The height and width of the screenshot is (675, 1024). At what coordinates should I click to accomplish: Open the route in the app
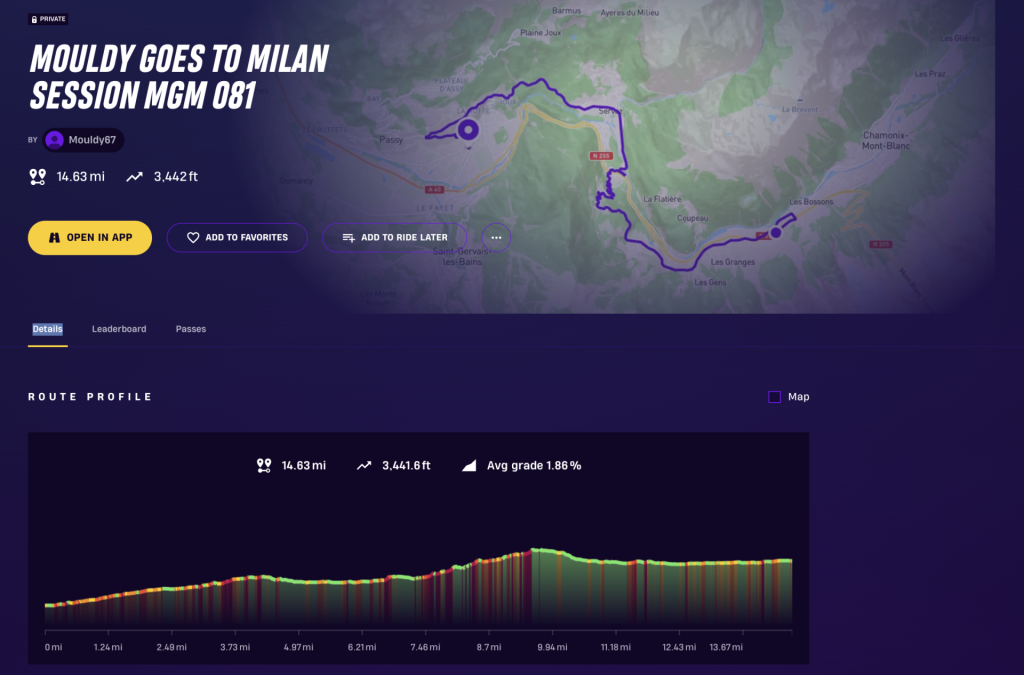tap(90, 238)
